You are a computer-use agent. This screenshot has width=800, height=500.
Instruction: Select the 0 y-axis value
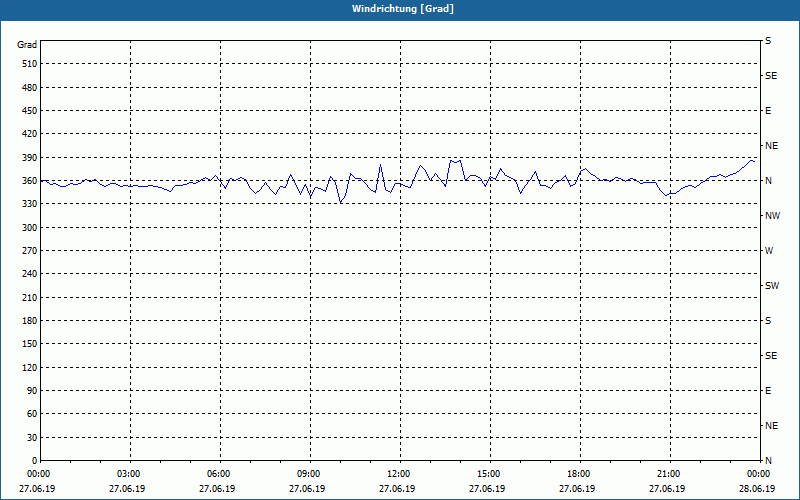click(35, 461)
